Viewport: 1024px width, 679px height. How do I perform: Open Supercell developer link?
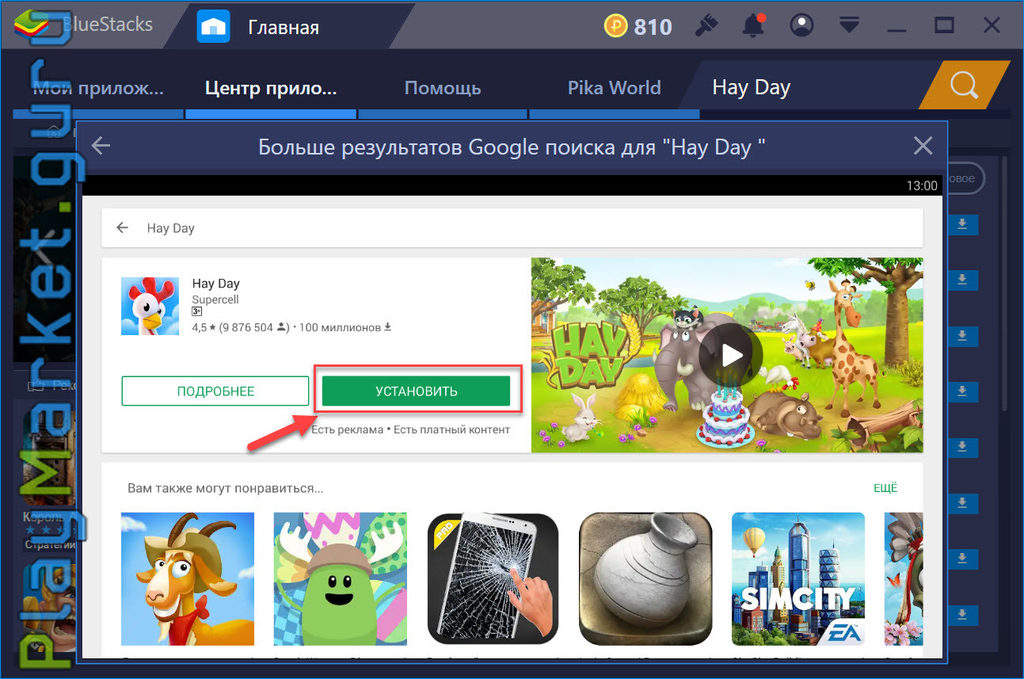pos(215,300)
